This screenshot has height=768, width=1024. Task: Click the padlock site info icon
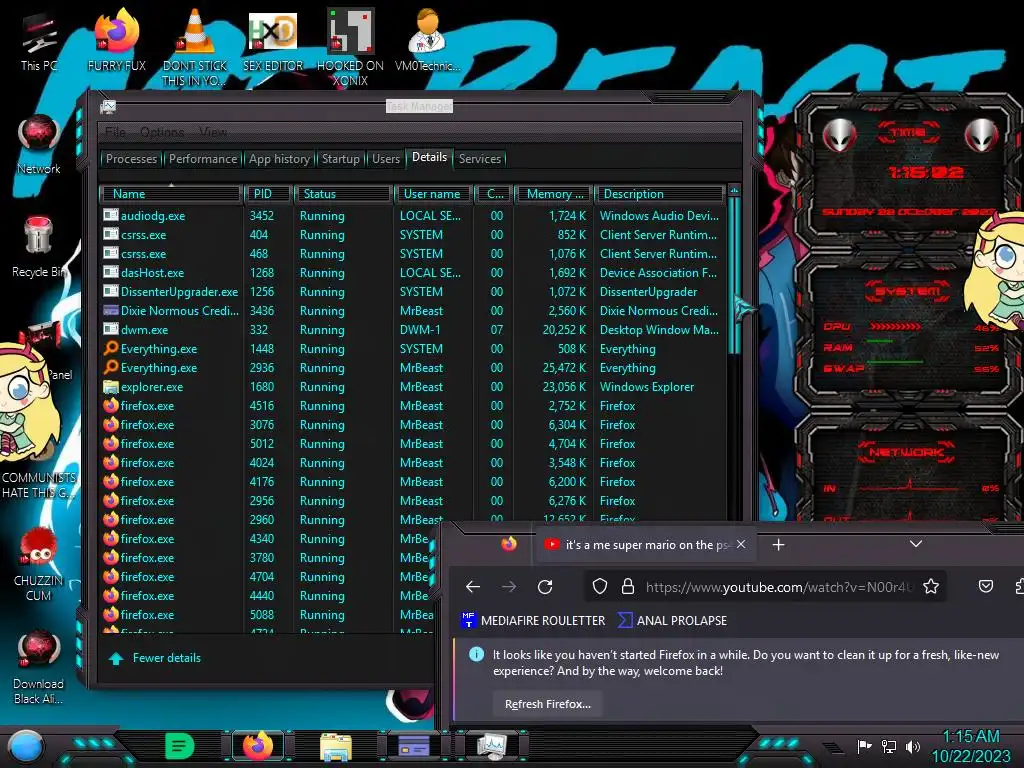coord(628,586)
